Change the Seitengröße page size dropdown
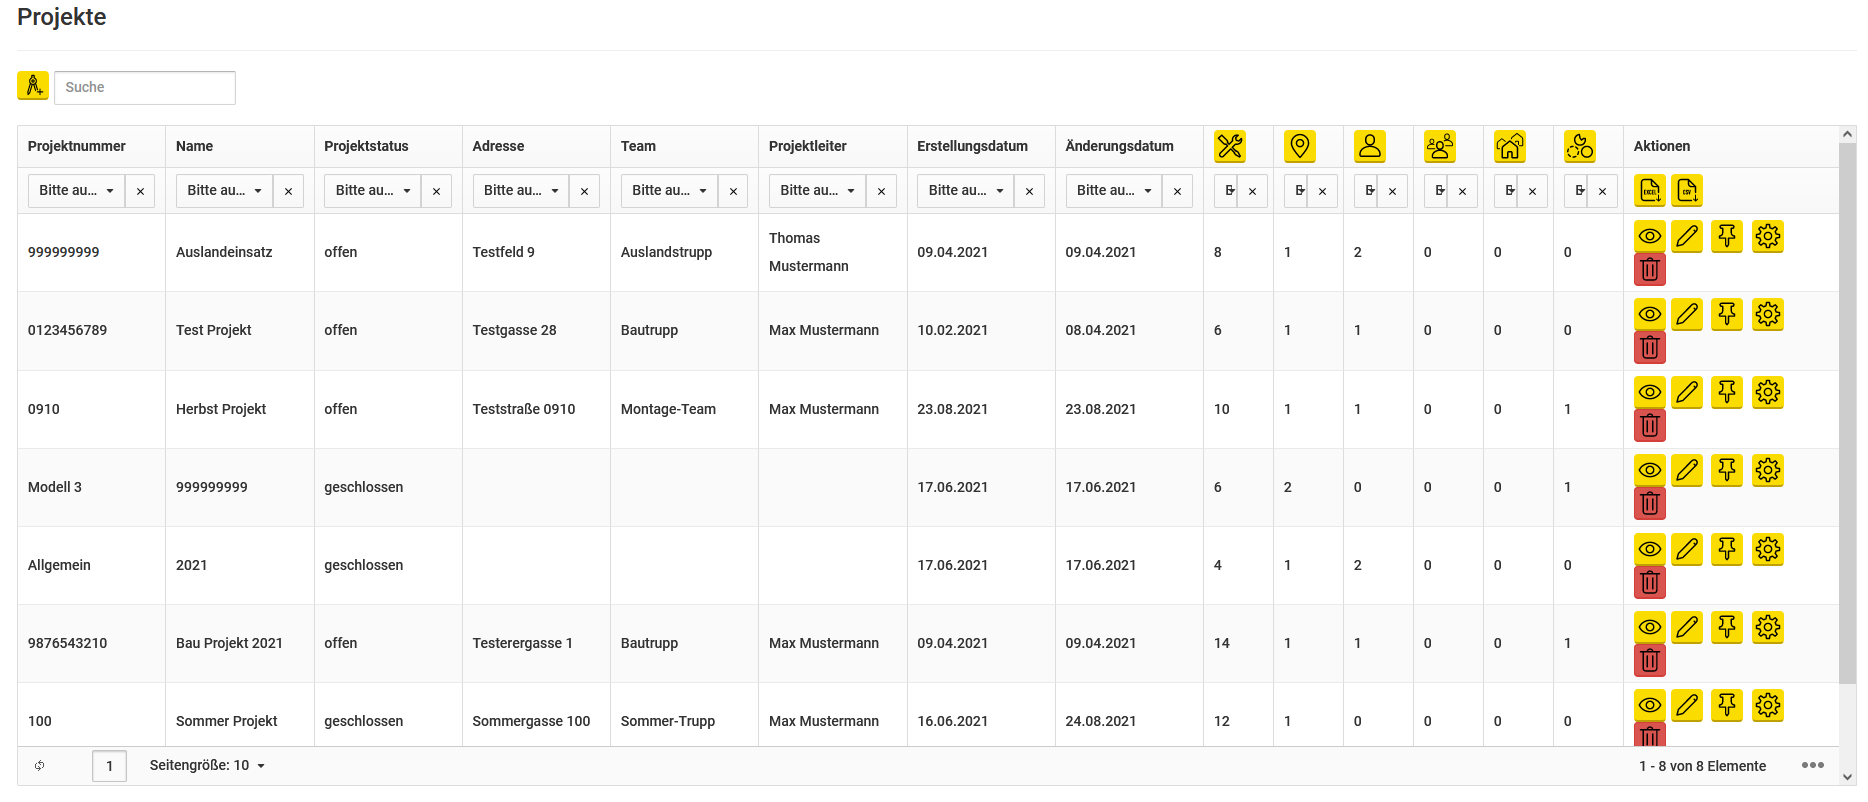1868x802 pixels. (208, 765)
